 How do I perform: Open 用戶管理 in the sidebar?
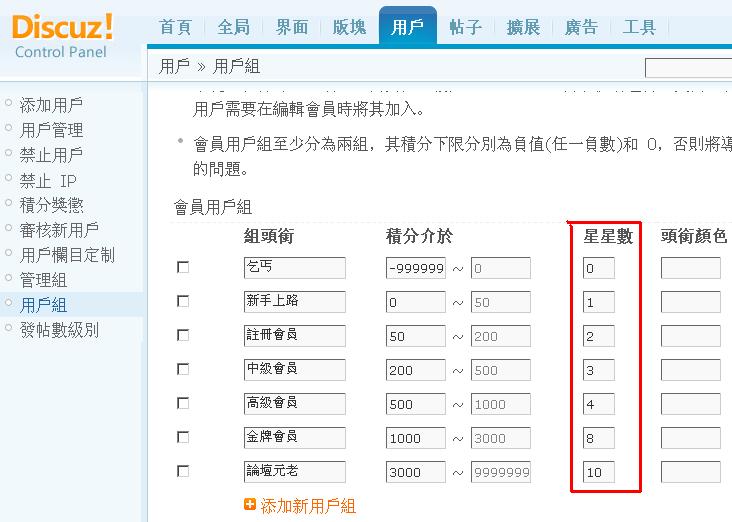click(x=51, y=130)
